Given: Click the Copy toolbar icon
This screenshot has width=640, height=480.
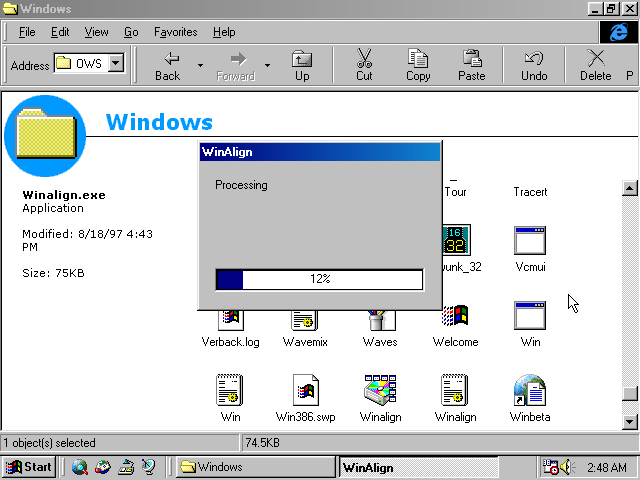Looking at the screenshot, I should [418, 58].
